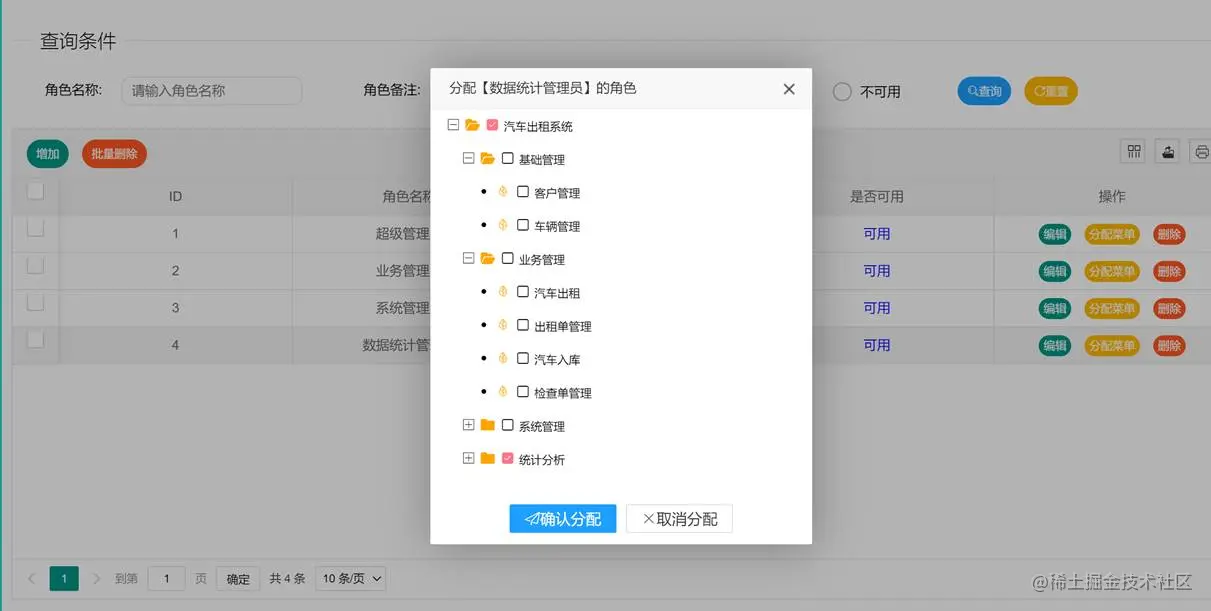Click 删除 in the ID 4 row
1211x611 pixels.
(1169, 345)
